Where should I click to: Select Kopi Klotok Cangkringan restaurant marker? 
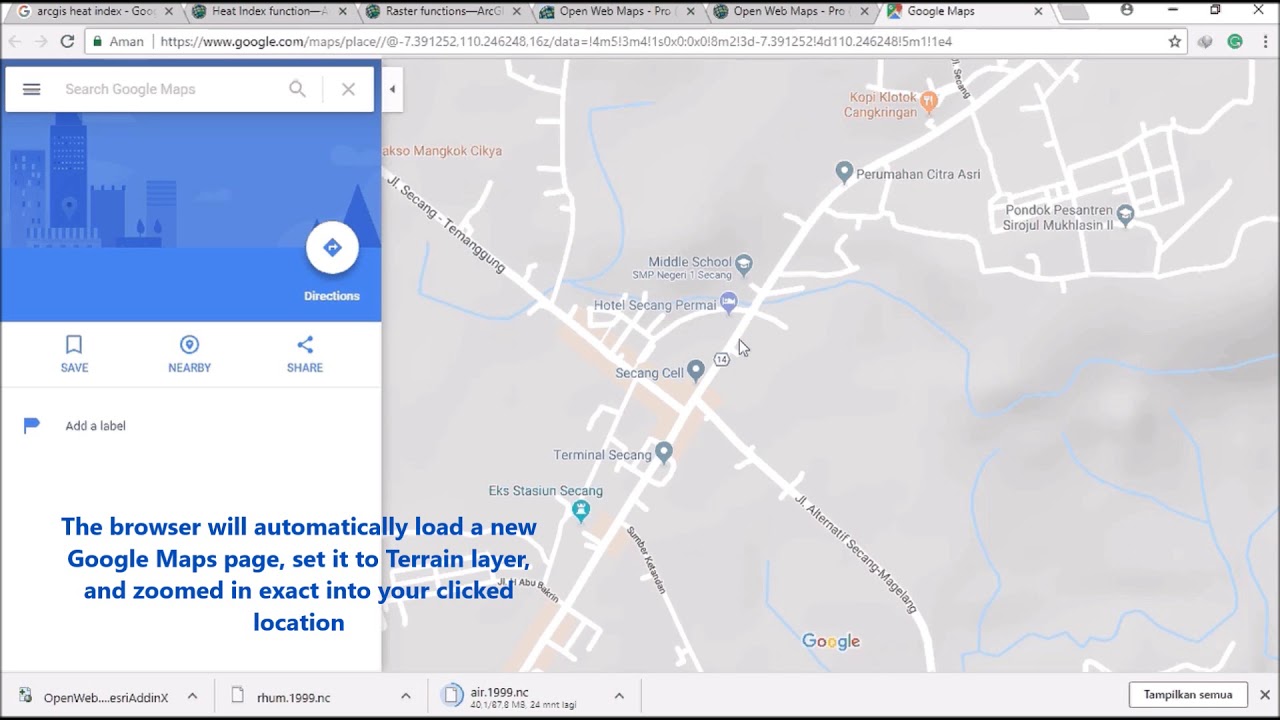[x=928, y=100]
